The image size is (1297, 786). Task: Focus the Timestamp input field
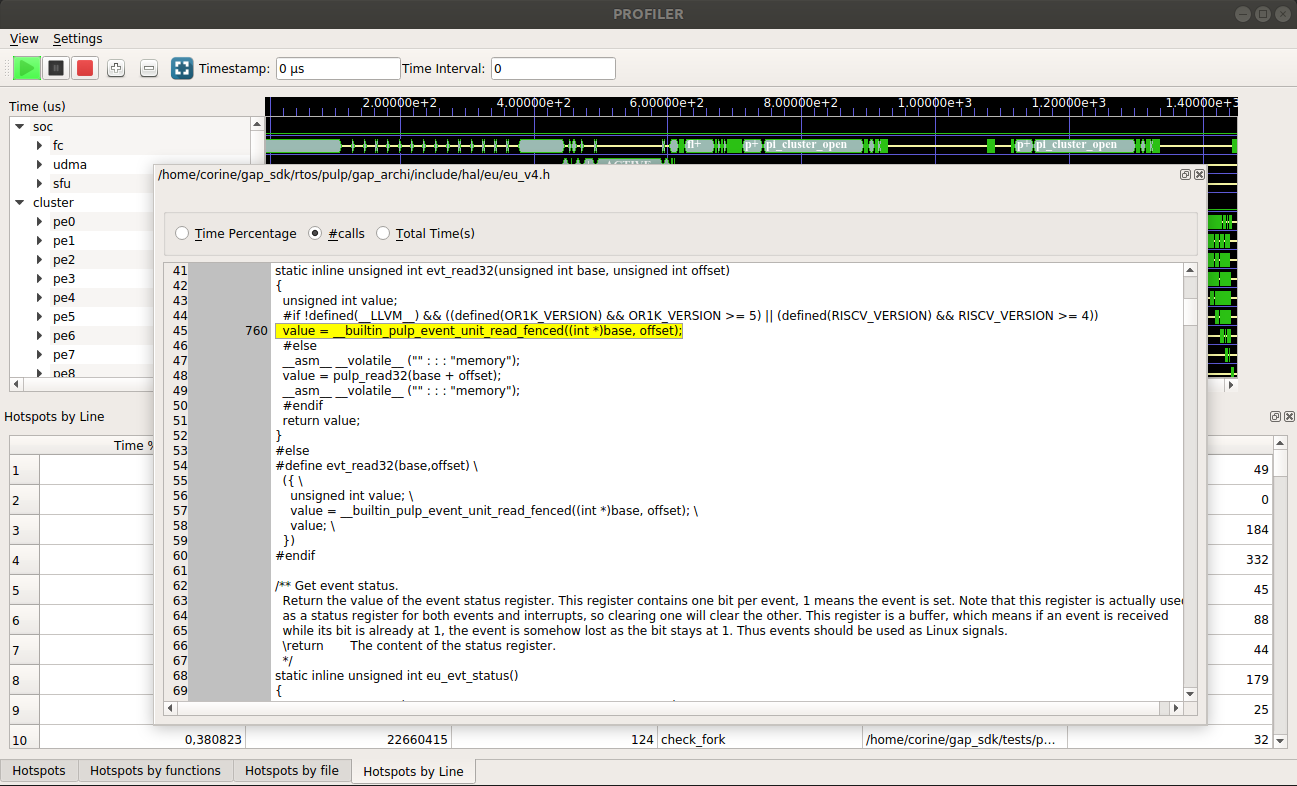pos(337,69)
